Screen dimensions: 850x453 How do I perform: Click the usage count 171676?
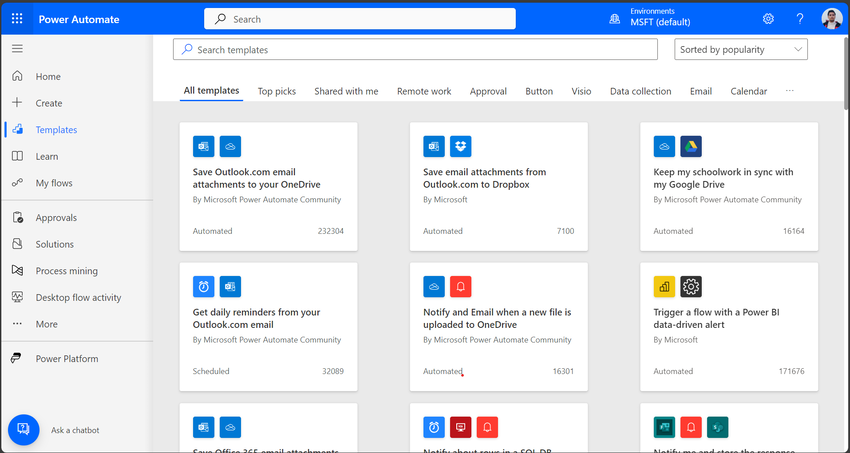coord(791,371)
